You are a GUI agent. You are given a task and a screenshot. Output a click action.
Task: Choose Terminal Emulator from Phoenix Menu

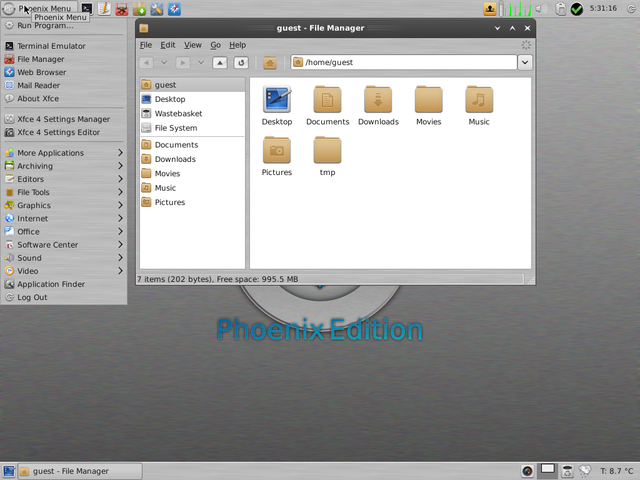(x=64, y=46)
